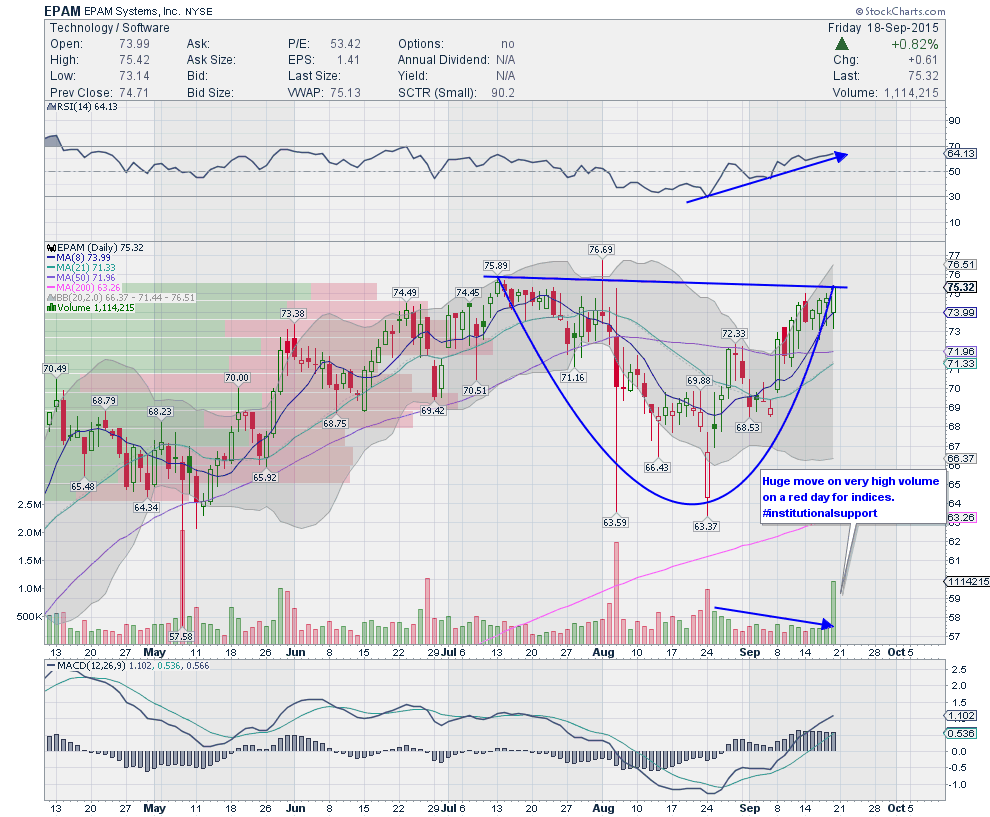The height and width of the screenshot is (817, 990).
Task: Click the Sep label below the MACD panel
Action: click(750, 808)
